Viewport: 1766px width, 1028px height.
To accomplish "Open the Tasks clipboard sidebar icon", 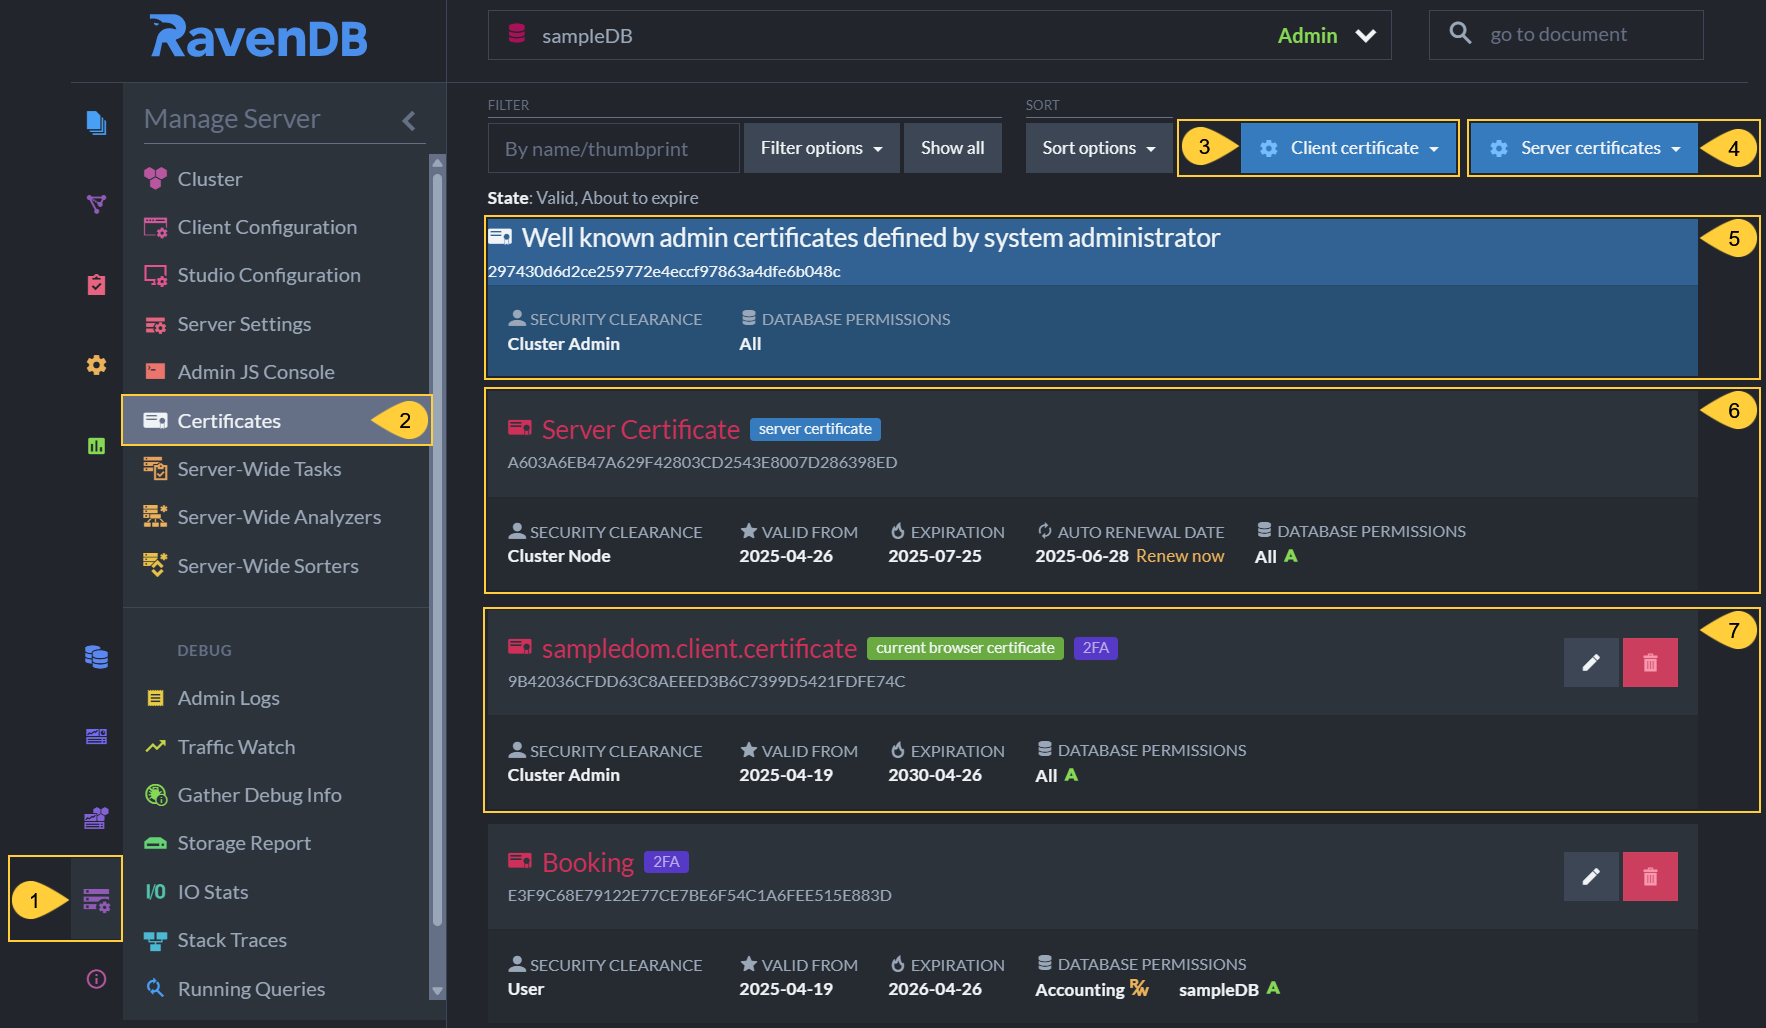I will pos(96,285).
